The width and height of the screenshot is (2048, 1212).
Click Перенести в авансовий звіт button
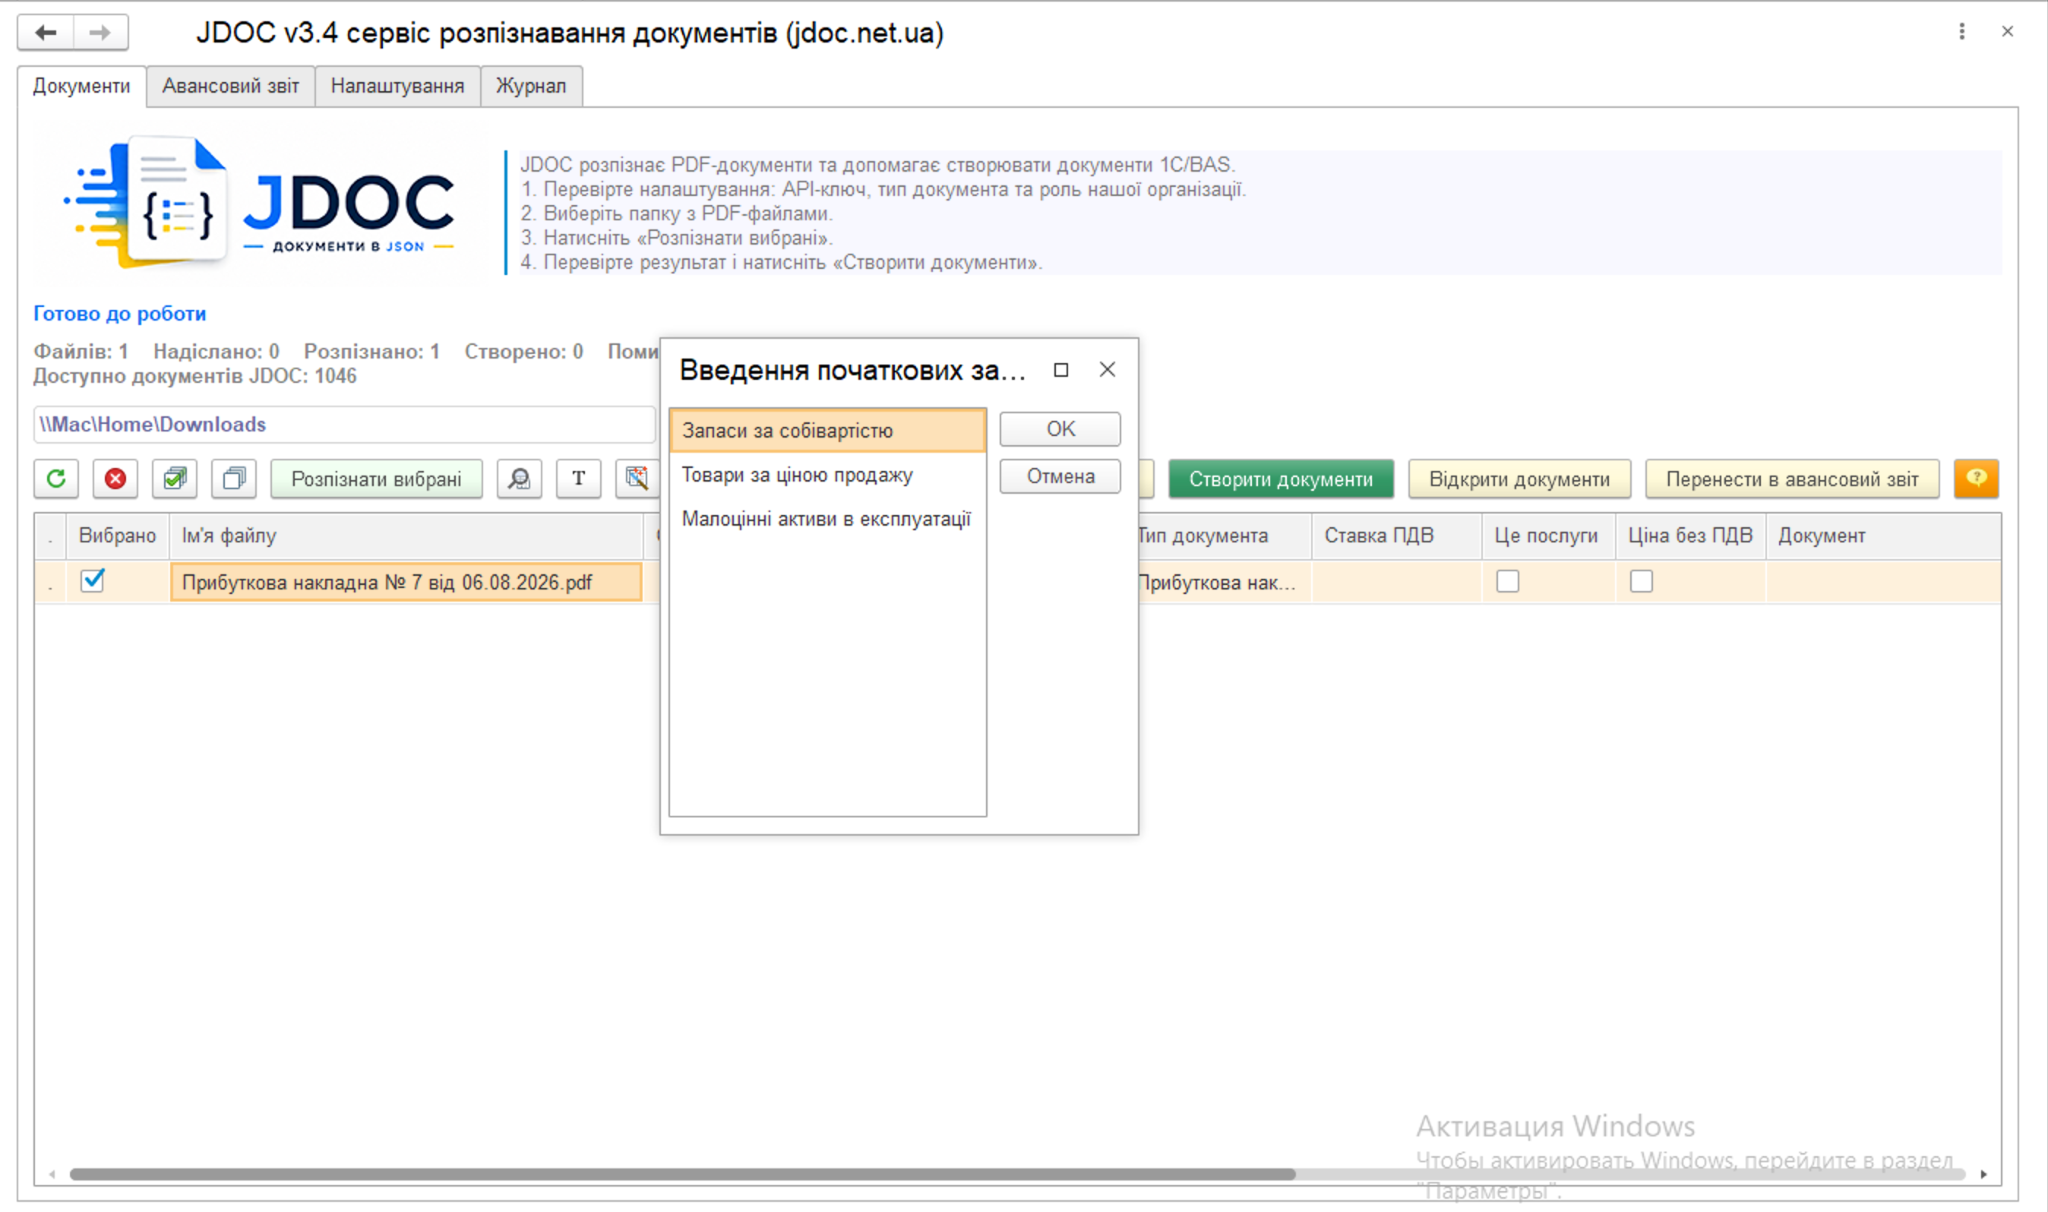pos(1792,479)
